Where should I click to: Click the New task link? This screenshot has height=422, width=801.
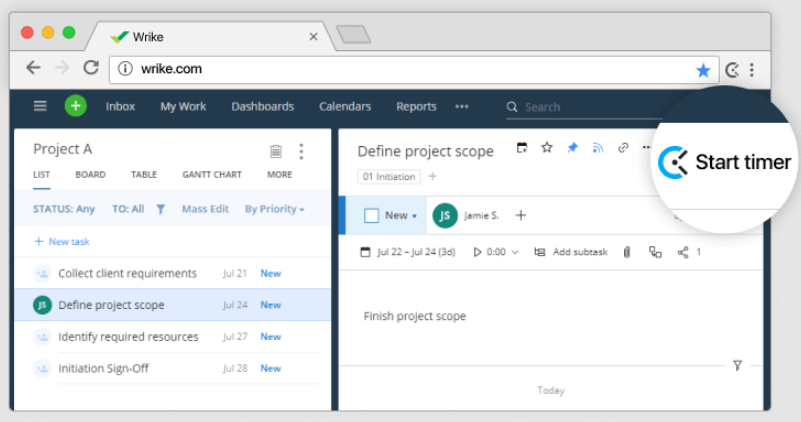(x=62, y=242)
